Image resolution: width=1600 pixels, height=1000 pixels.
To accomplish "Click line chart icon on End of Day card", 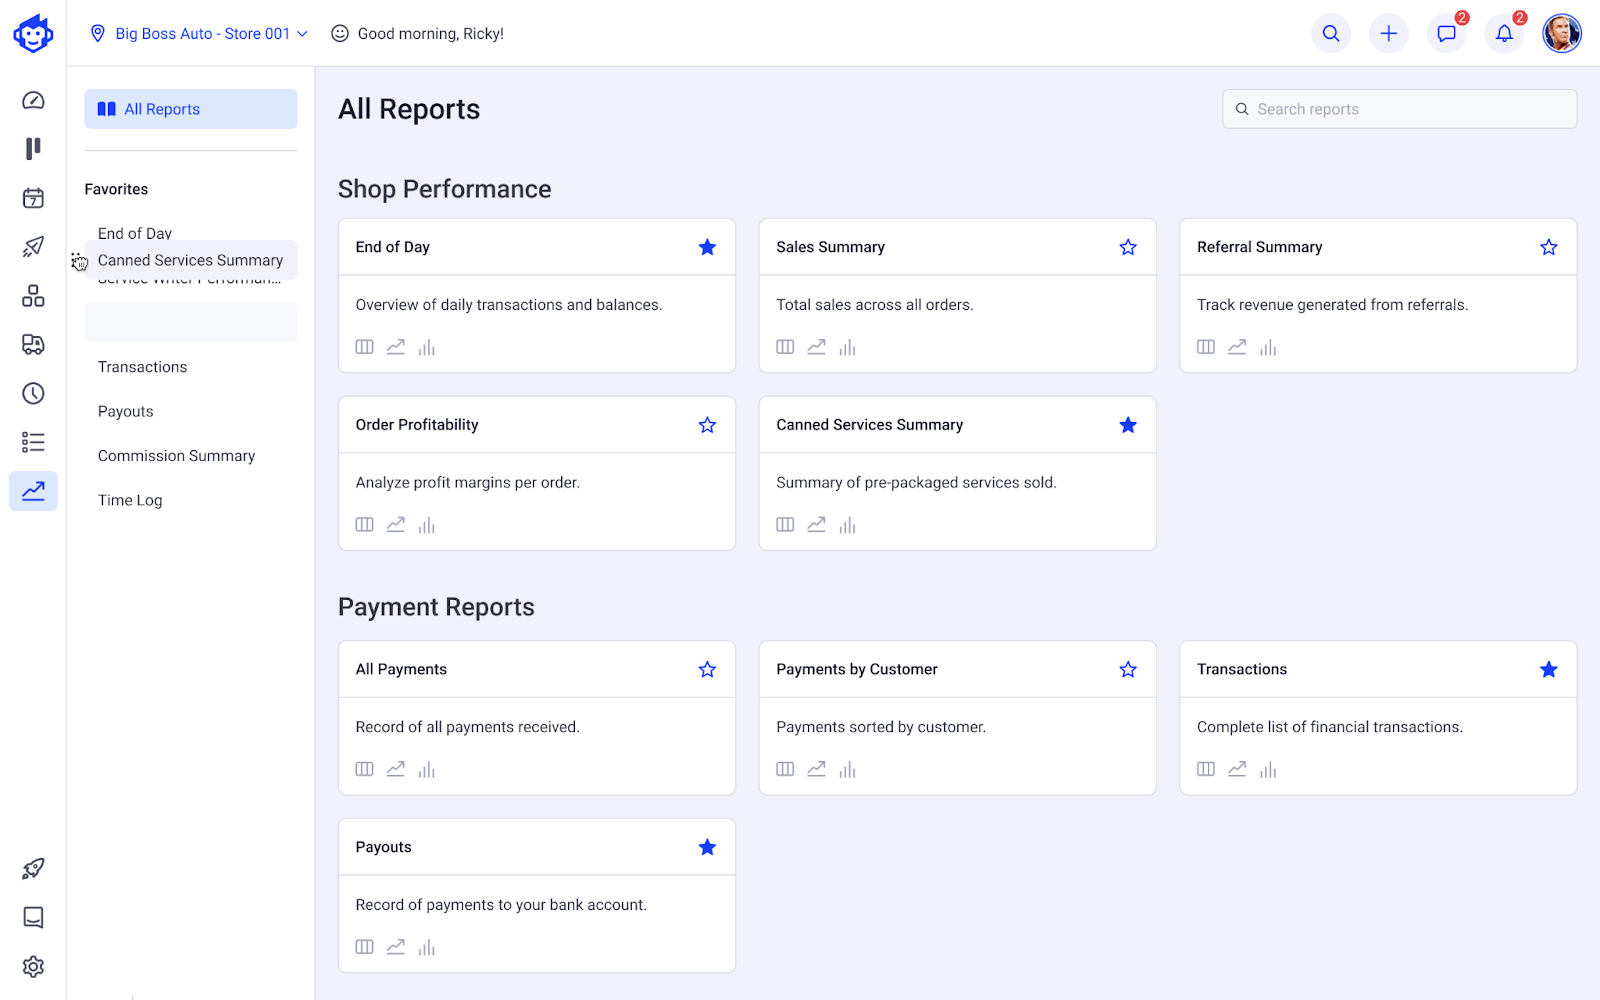I will (396, 347).
